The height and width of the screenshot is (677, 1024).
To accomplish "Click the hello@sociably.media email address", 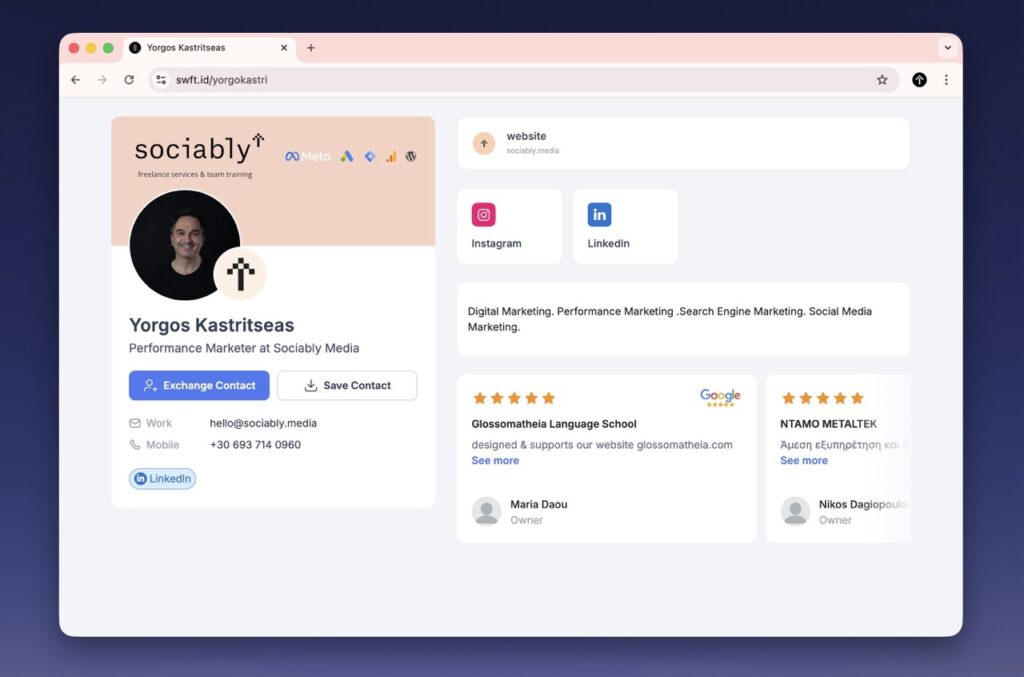I will (263, 423).
